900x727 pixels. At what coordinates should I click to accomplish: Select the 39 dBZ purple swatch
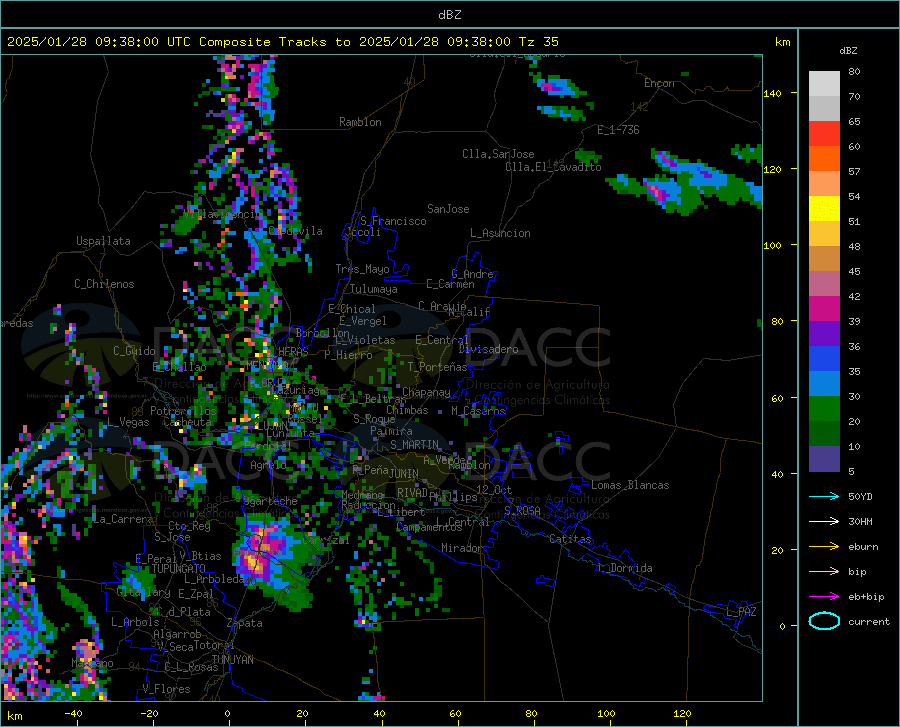(x=824, y=334)
